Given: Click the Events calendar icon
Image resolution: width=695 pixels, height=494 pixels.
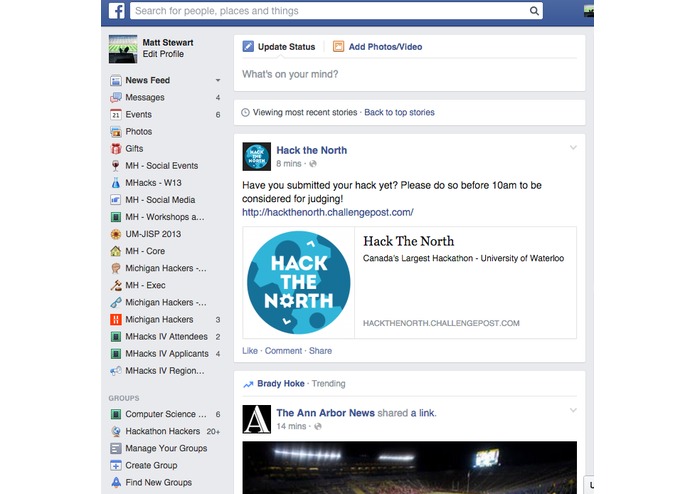Looking at the screenshot, I should pyautogui.click(x=116, y=115).
